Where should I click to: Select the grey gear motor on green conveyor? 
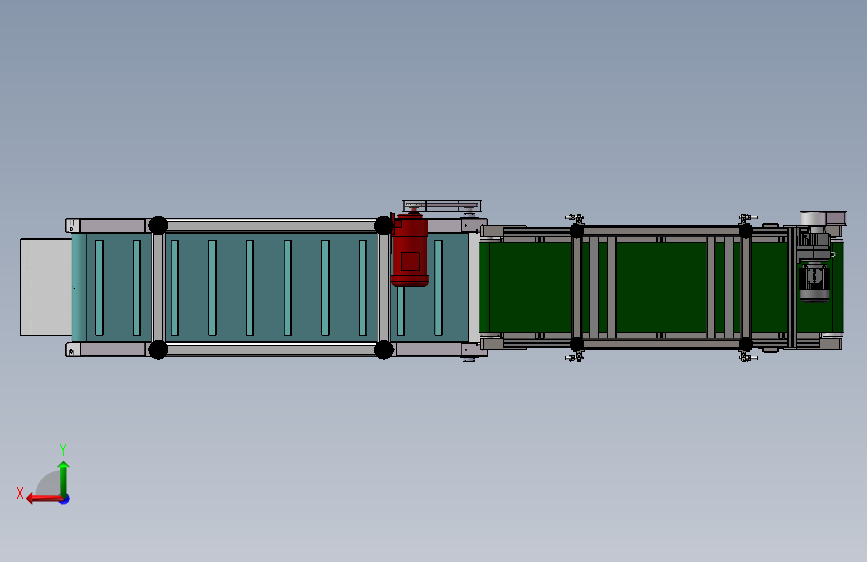point(814,267)
